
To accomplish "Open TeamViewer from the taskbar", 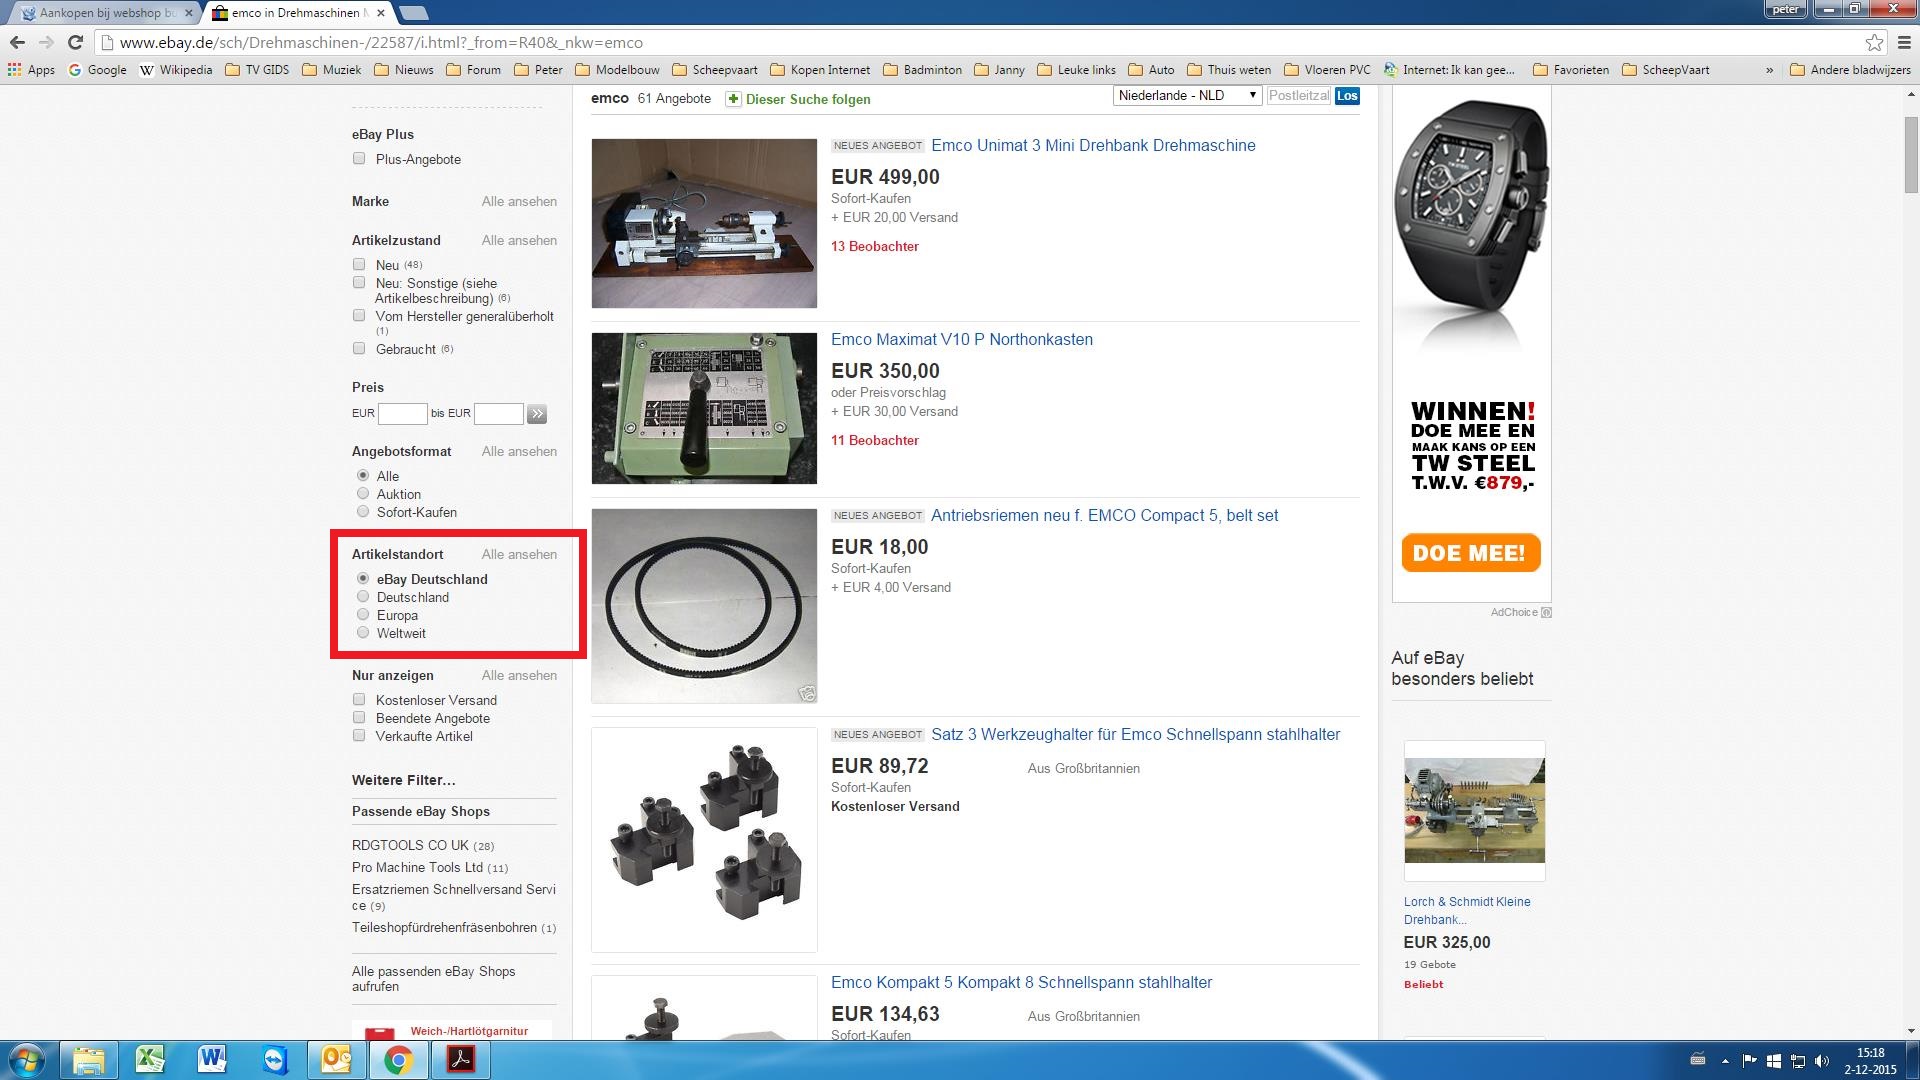I will [x=275, y=1060].
